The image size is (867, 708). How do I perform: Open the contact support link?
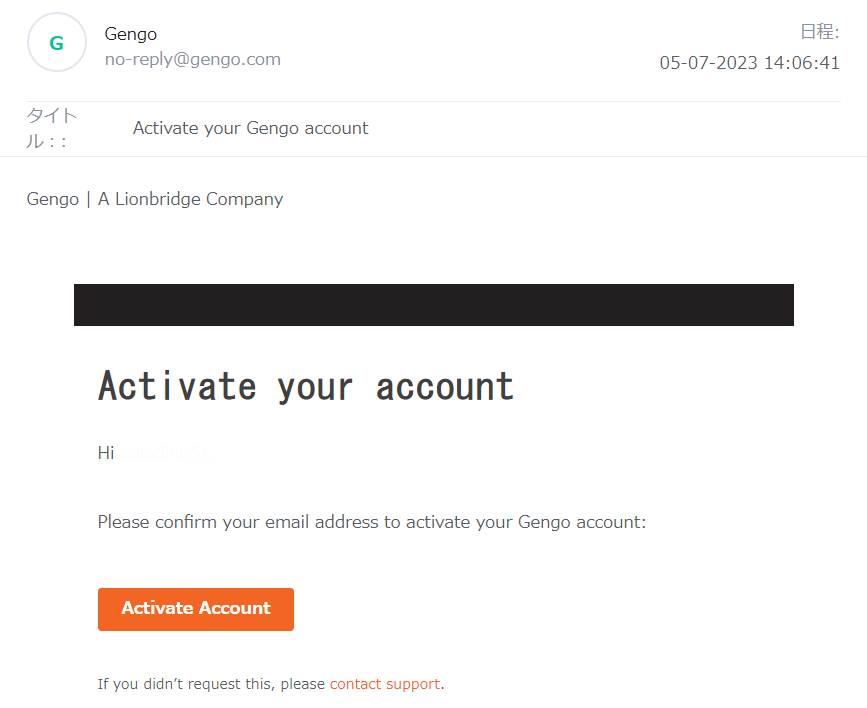pos(385,684)
